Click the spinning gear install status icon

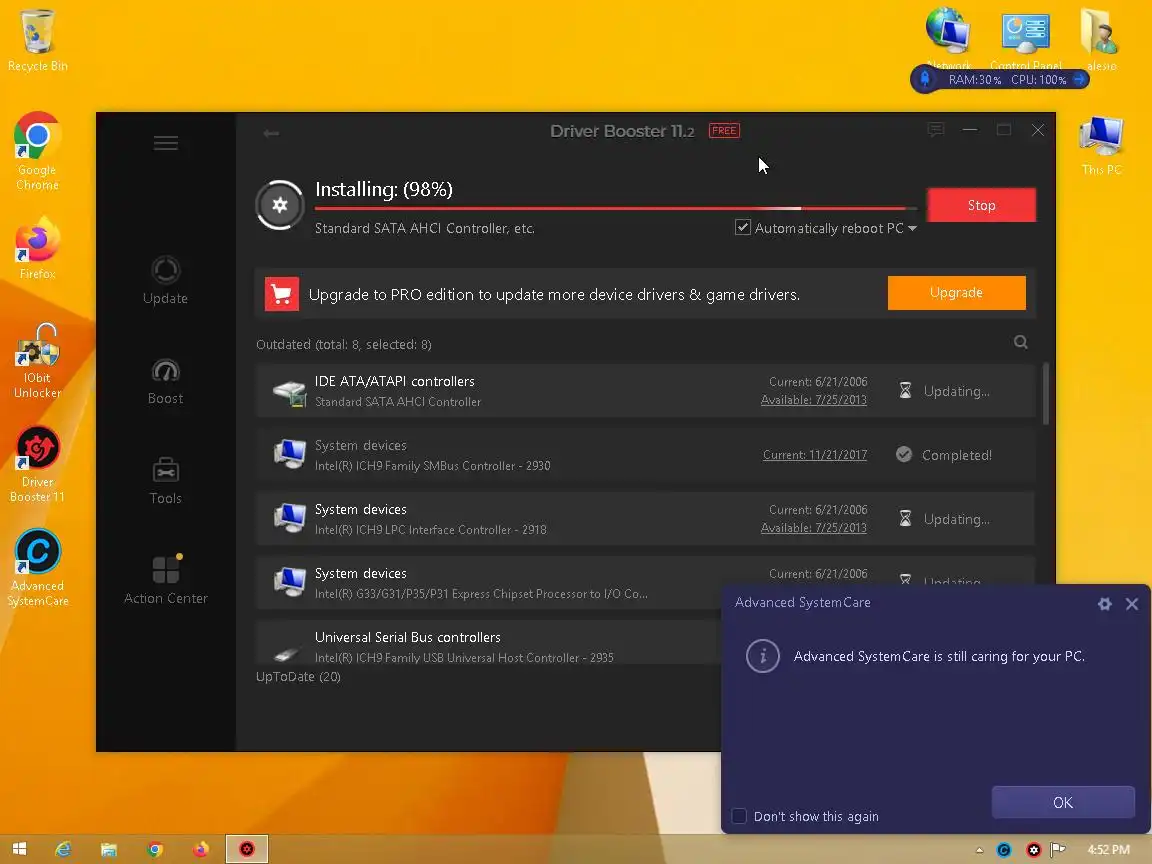[x=280, y=205]
